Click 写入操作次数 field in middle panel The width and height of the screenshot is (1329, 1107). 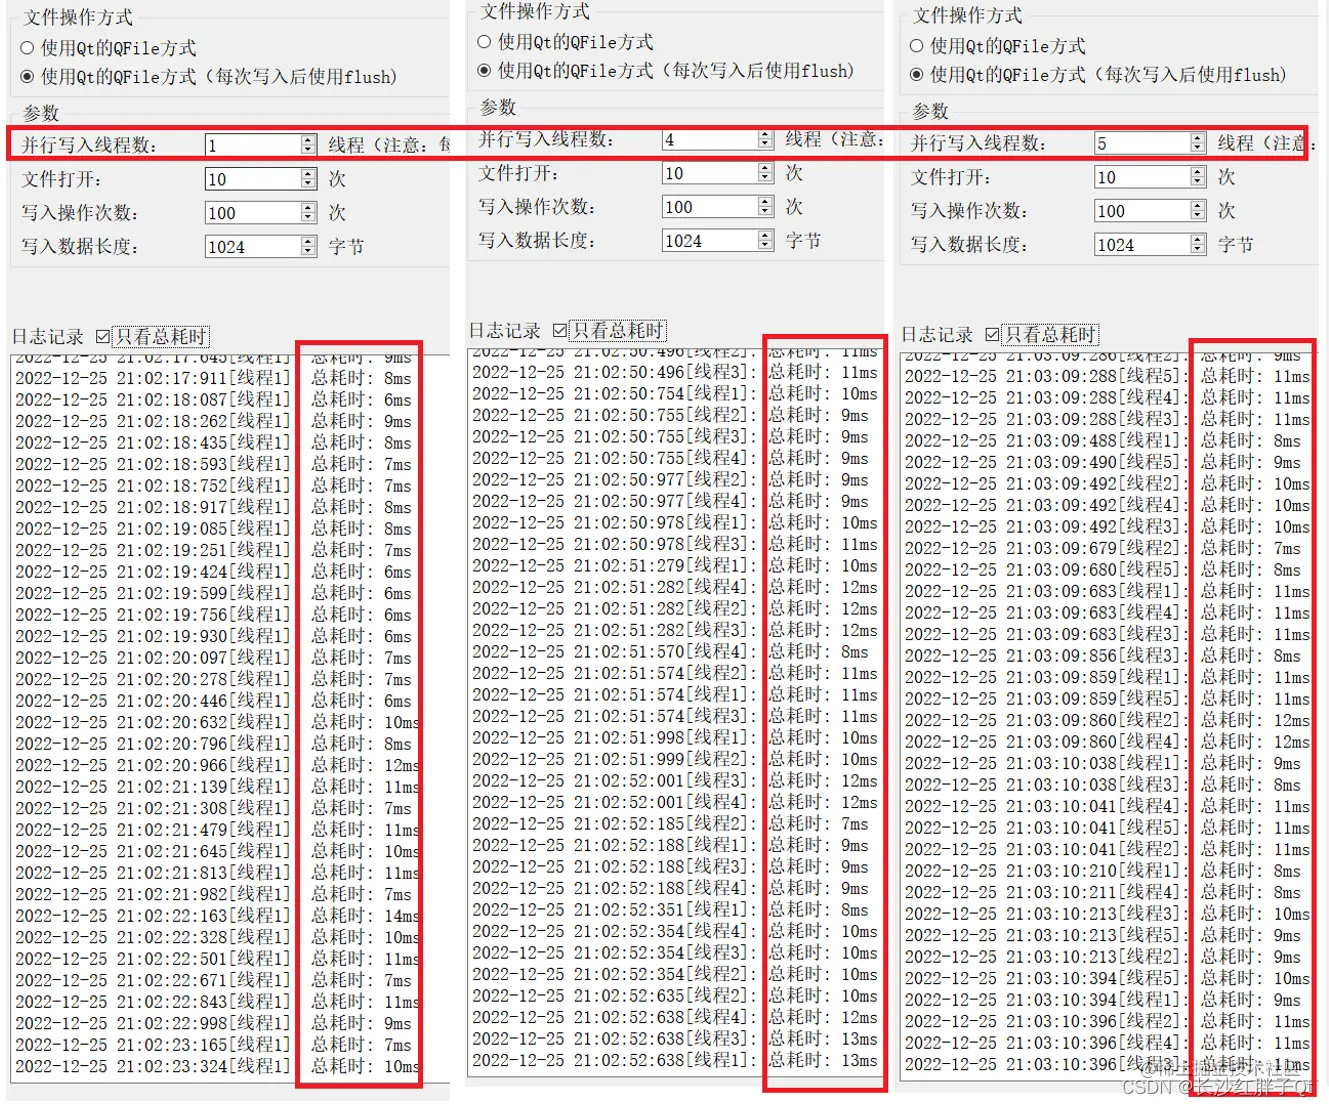point(709,207)
